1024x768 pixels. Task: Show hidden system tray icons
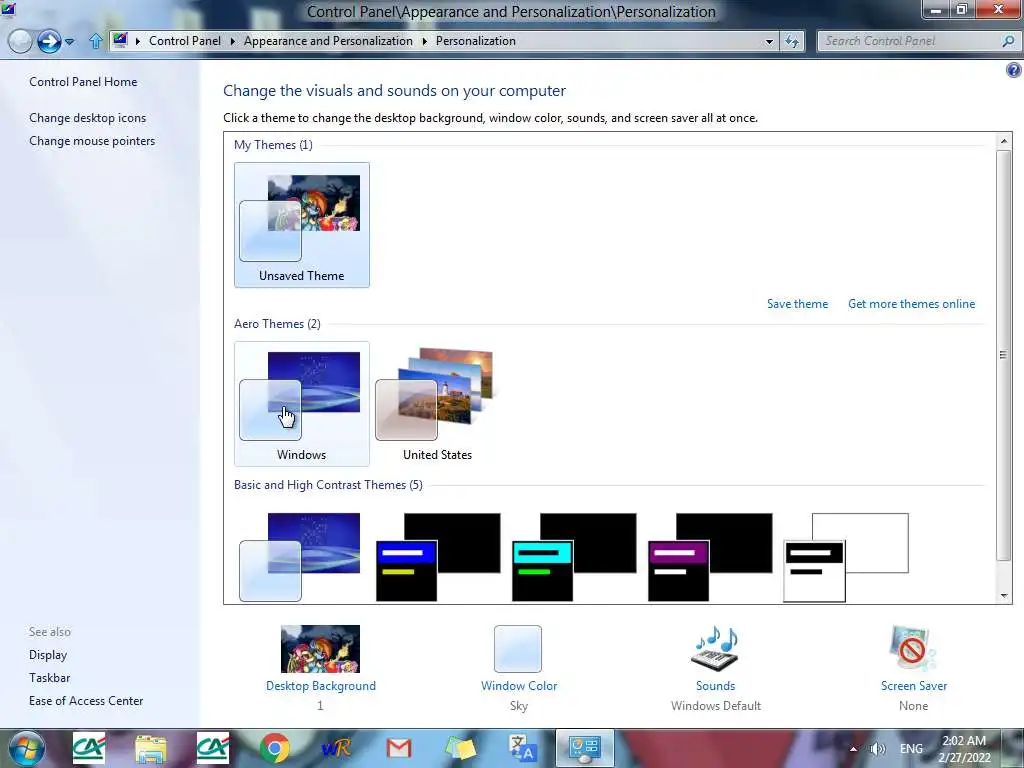pos(853,748)
